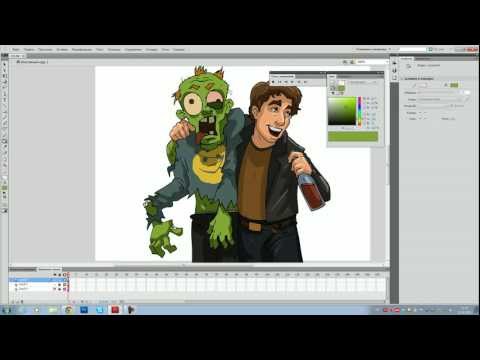Image resolution: width=480 pixels, height=360 pixels.
Task: Open the red Flash icon on the taskbar
Action: (115, 310)
